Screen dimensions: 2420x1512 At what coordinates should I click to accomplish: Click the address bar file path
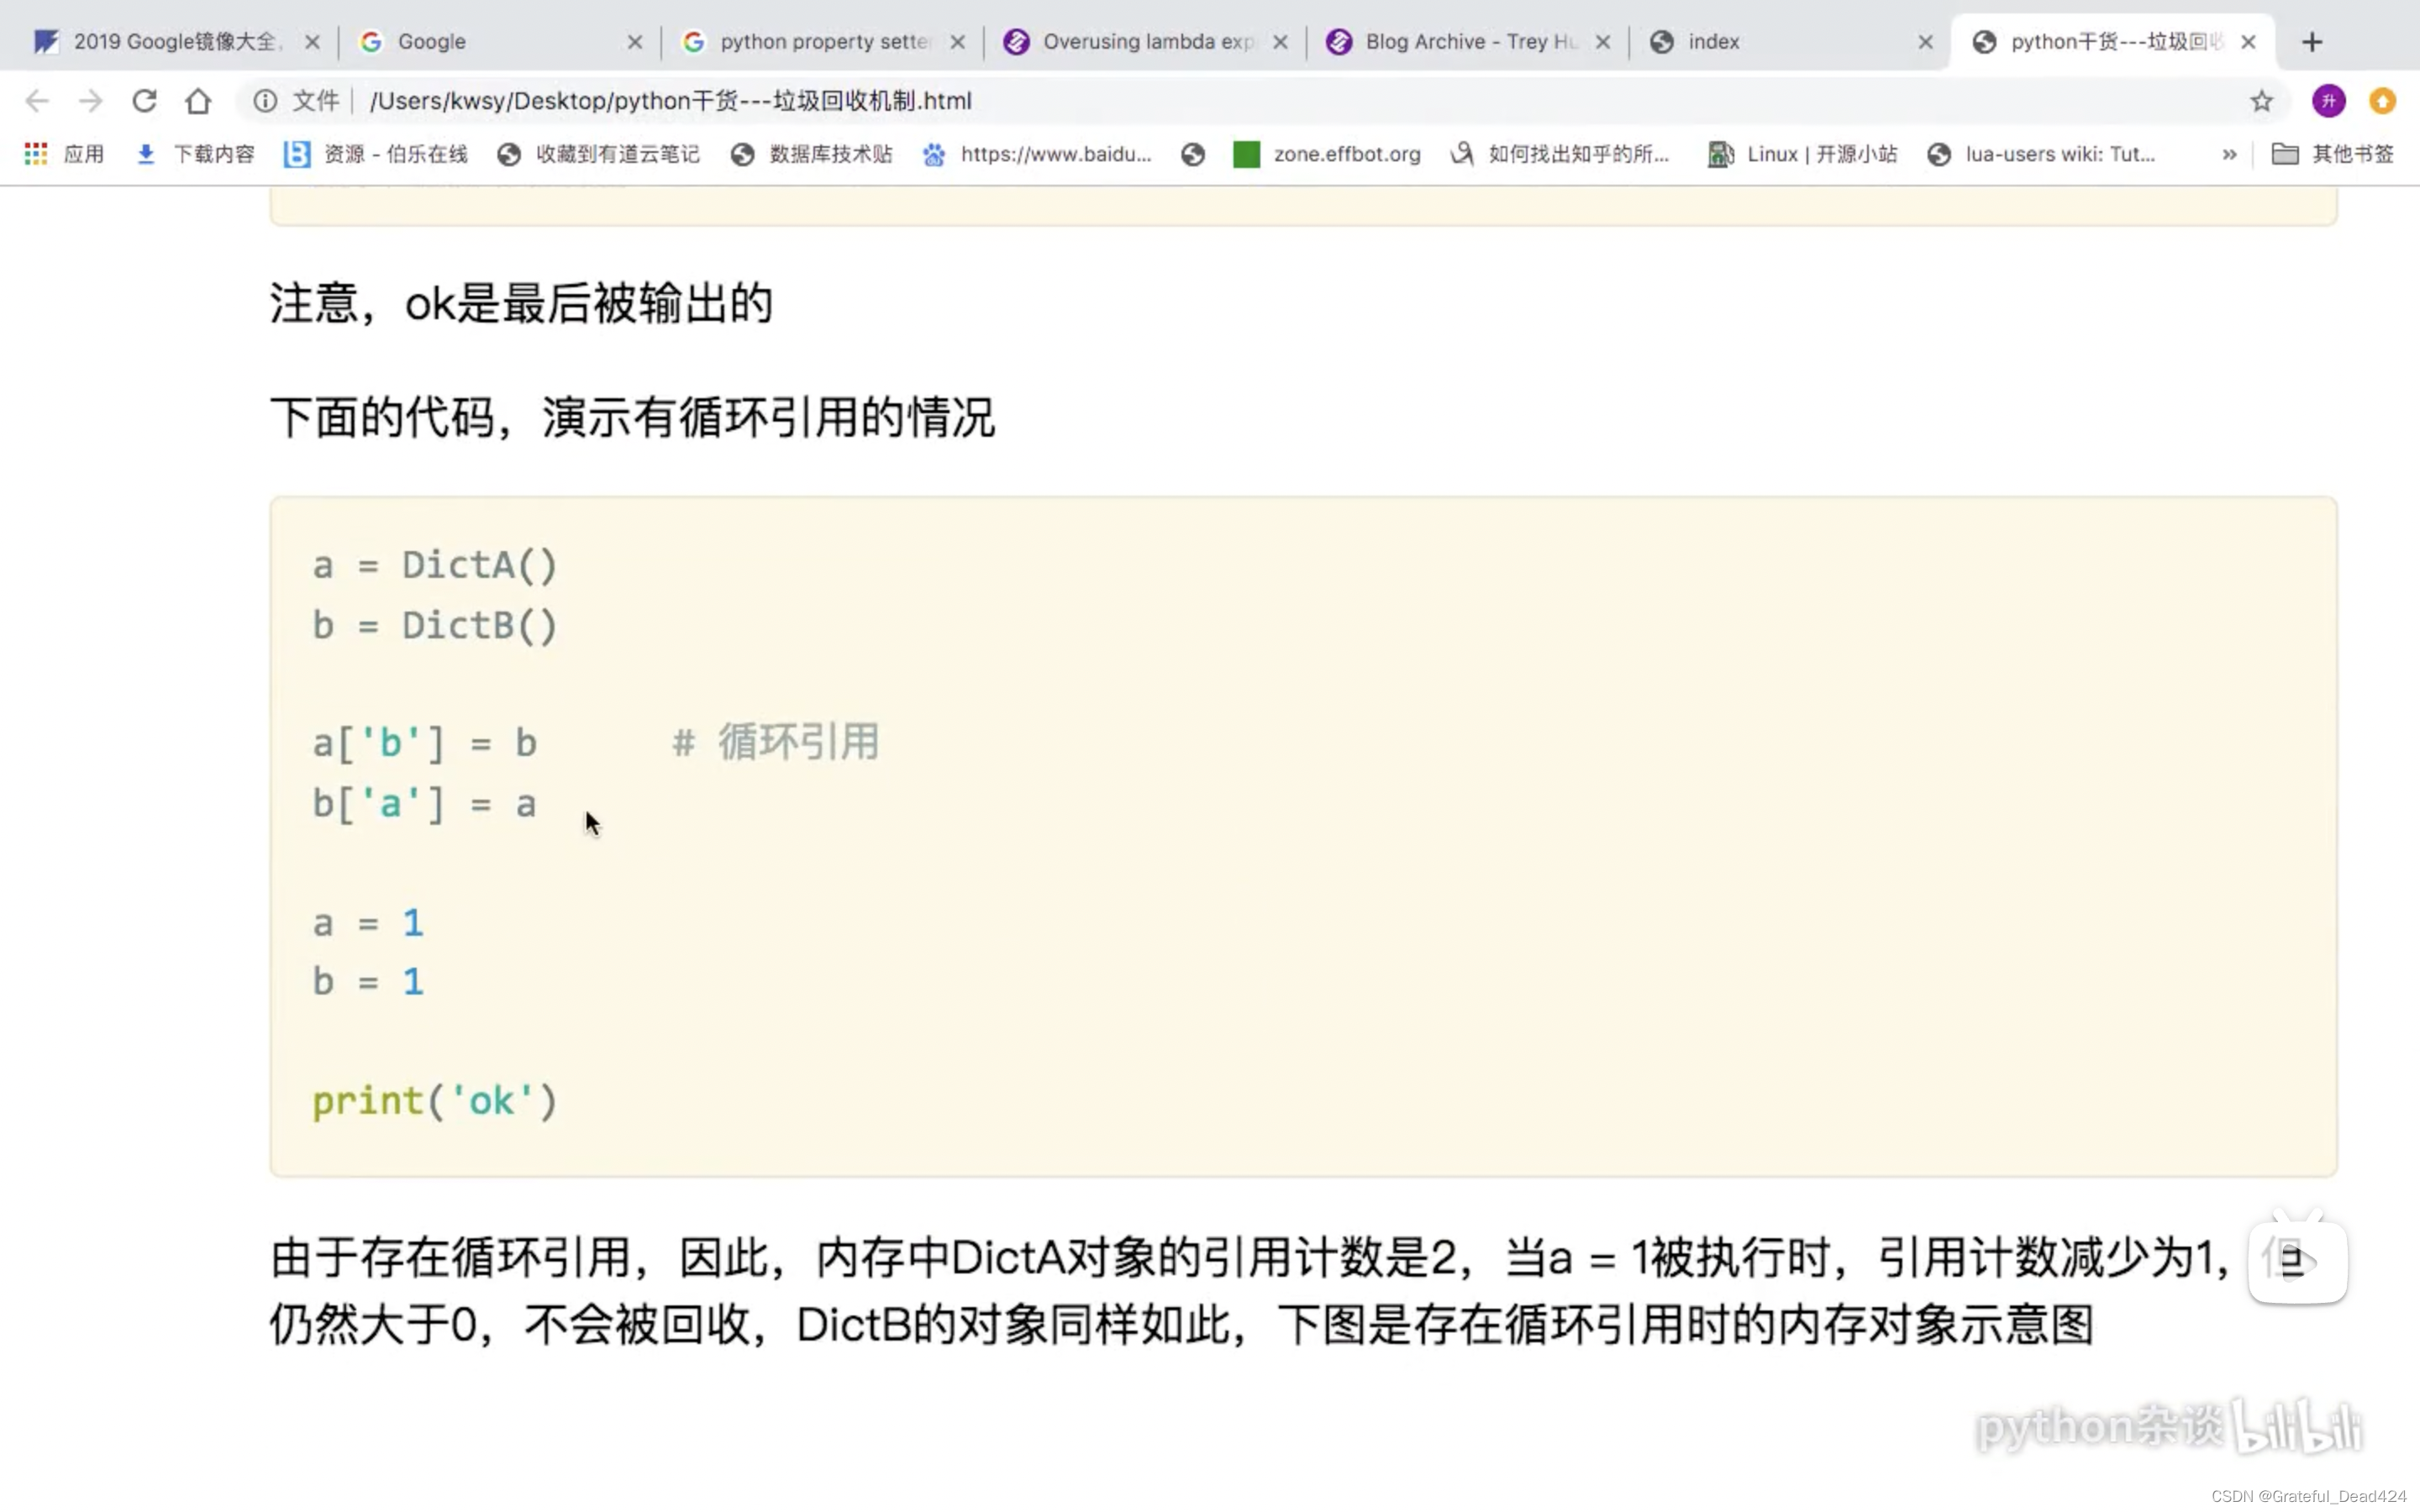[670, 101]
